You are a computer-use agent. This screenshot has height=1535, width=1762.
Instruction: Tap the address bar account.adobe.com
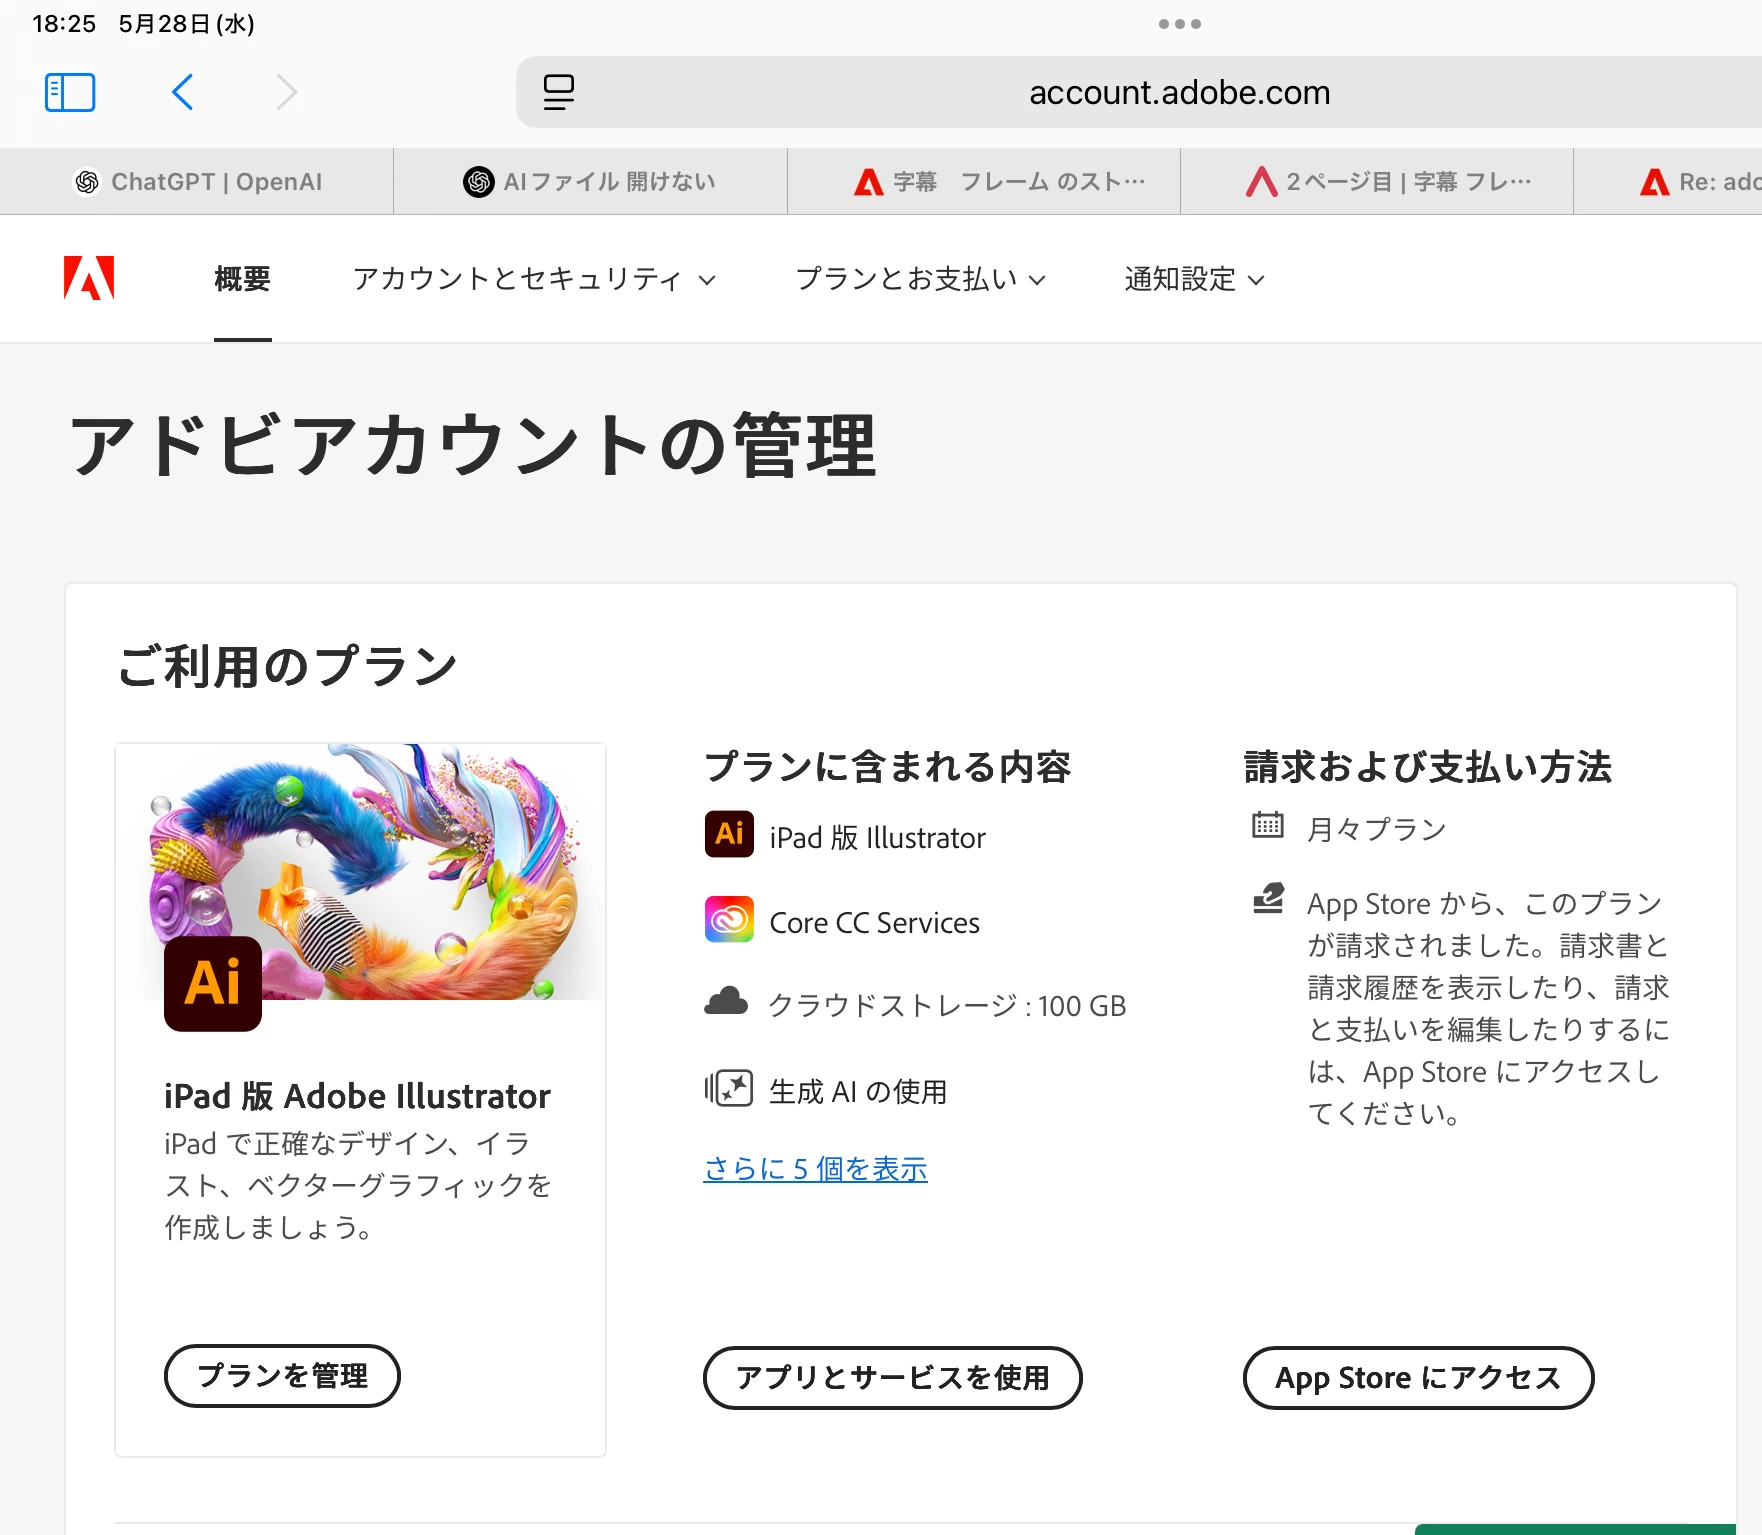(1179, 92)
